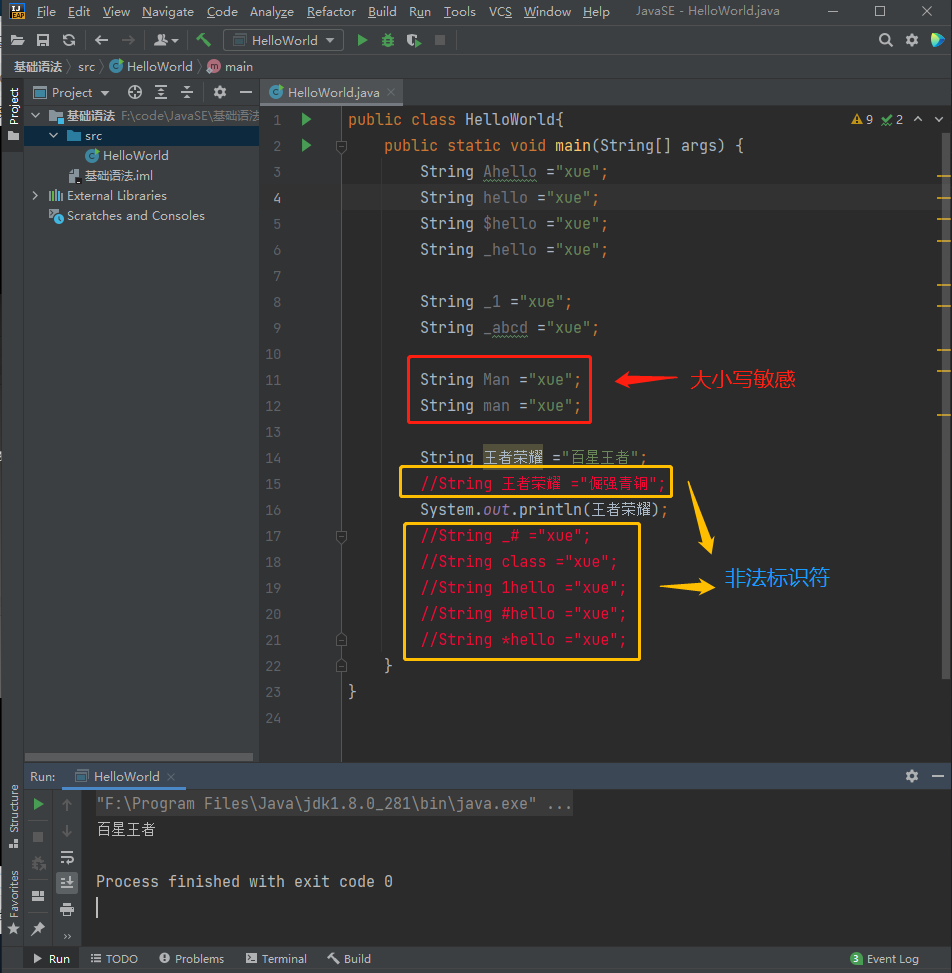Open the Terminal tool window

pos(276,959)
